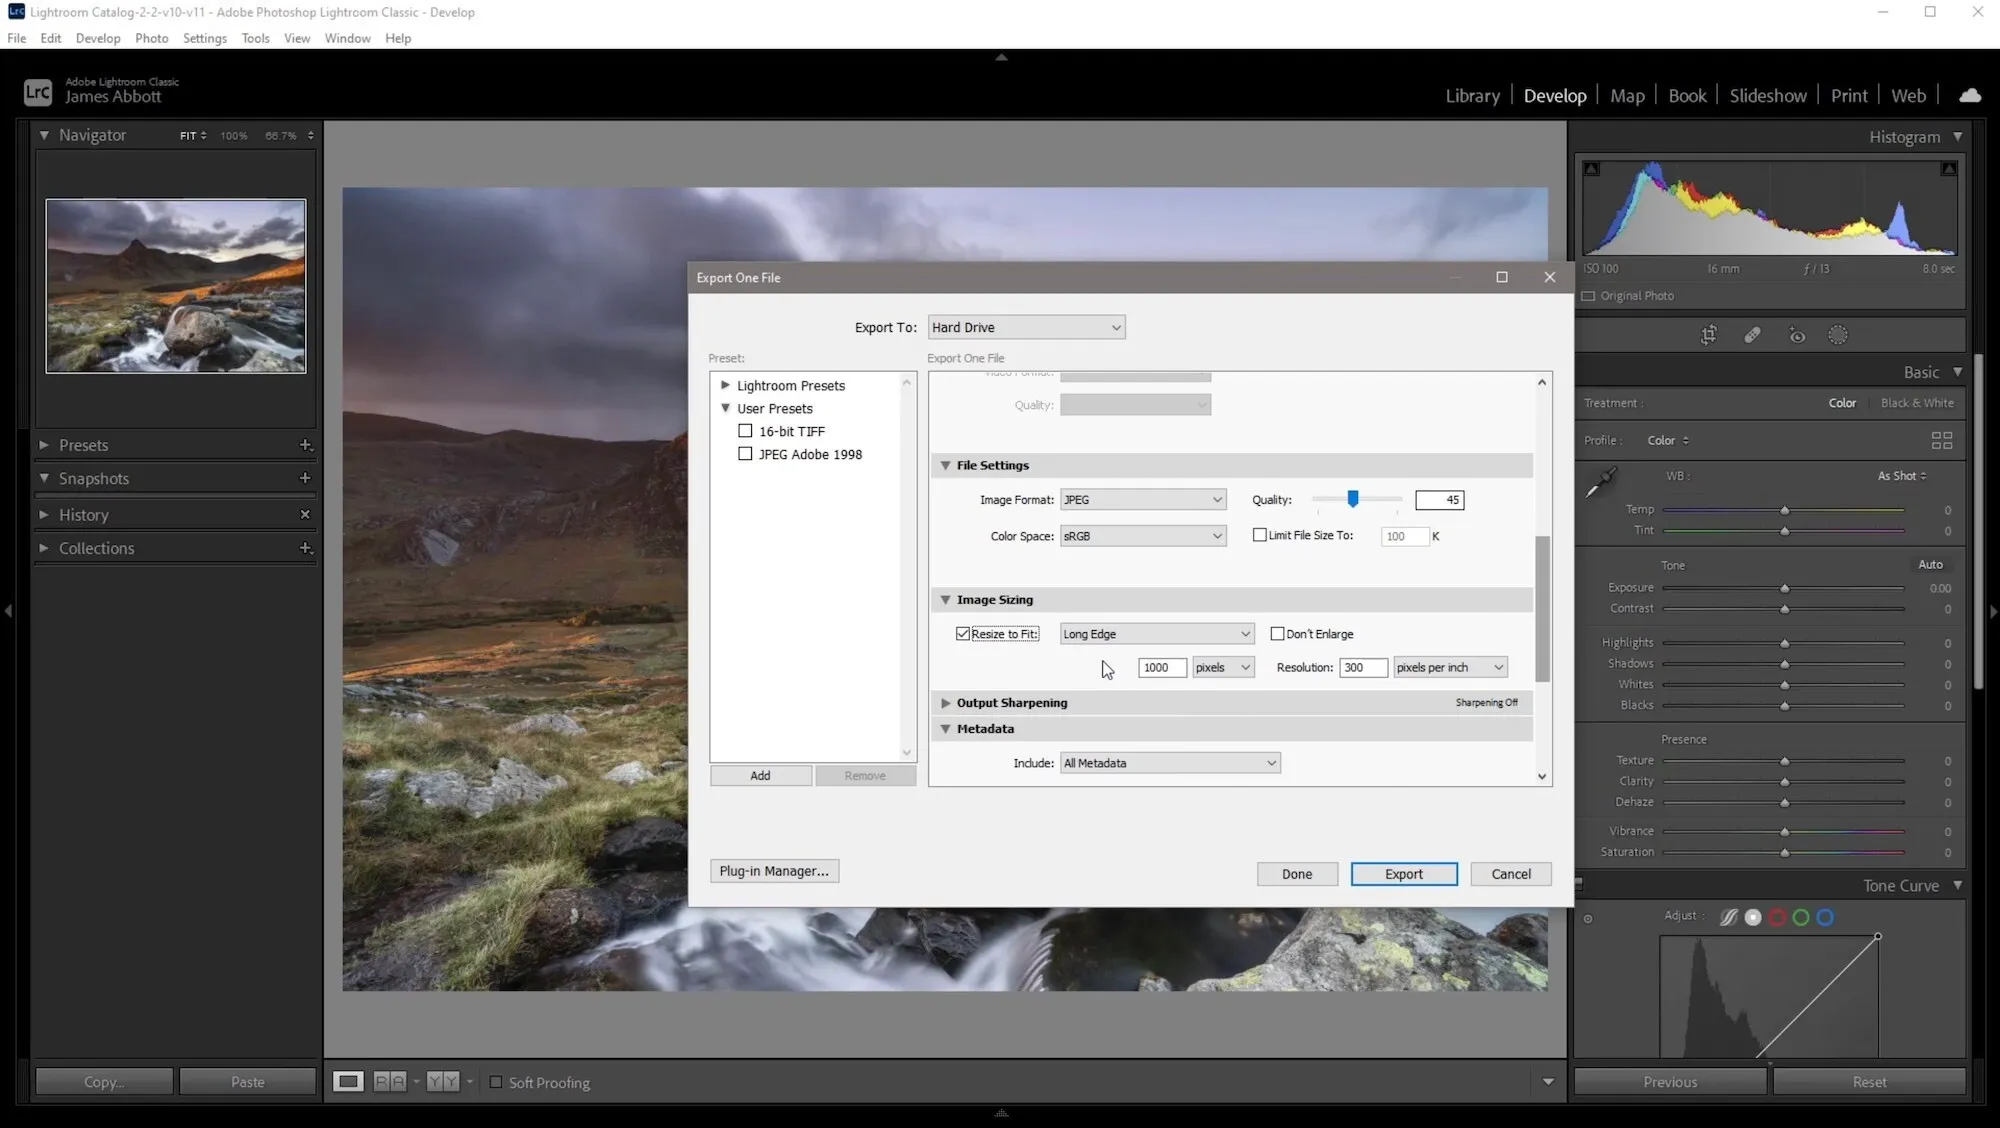
Task: Select the Red Eye Correction tool icon
Action: 1797,336
